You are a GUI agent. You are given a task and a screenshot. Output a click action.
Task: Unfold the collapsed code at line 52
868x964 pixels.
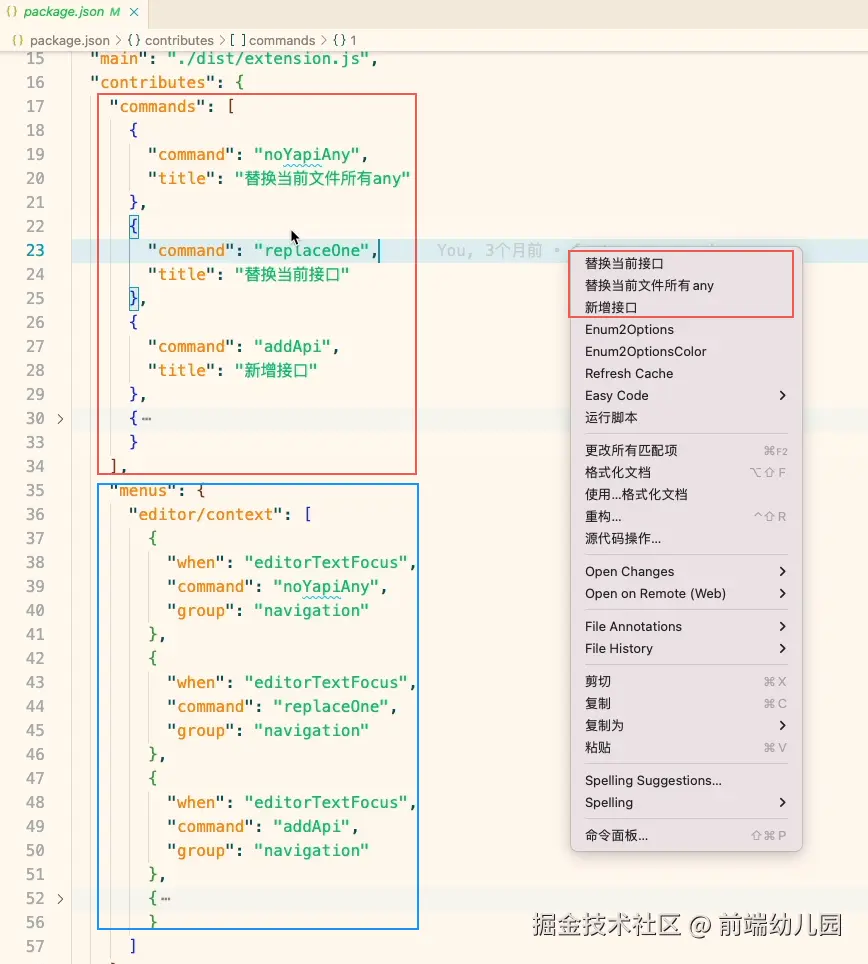[x=60, y=898]
